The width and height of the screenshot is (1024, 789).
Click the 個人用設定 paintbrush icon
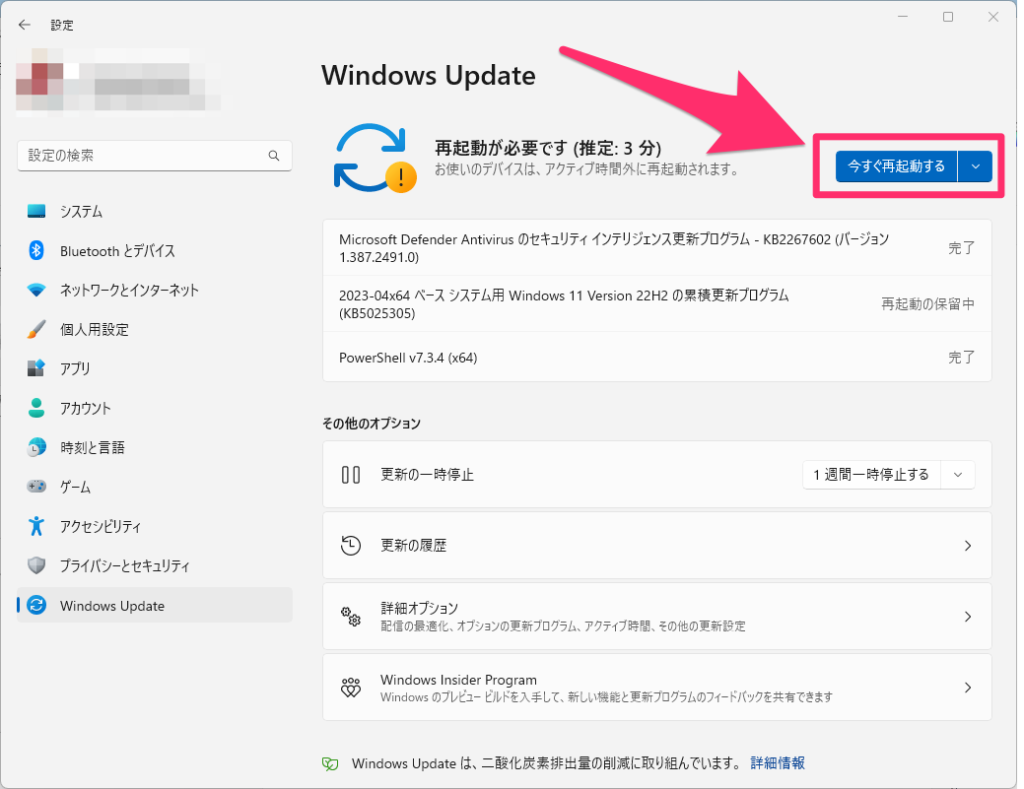coord(37,329)
